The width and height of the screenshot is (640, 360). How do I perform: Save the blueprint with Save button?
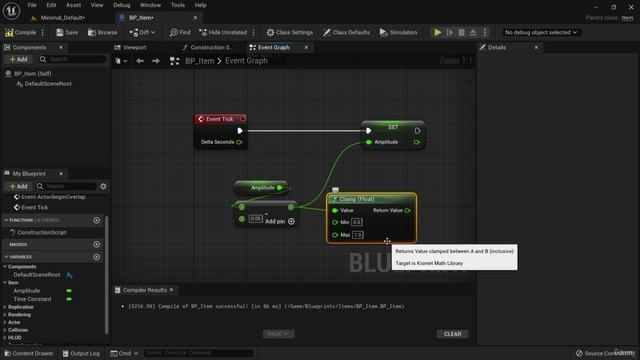tap(67, 32)
